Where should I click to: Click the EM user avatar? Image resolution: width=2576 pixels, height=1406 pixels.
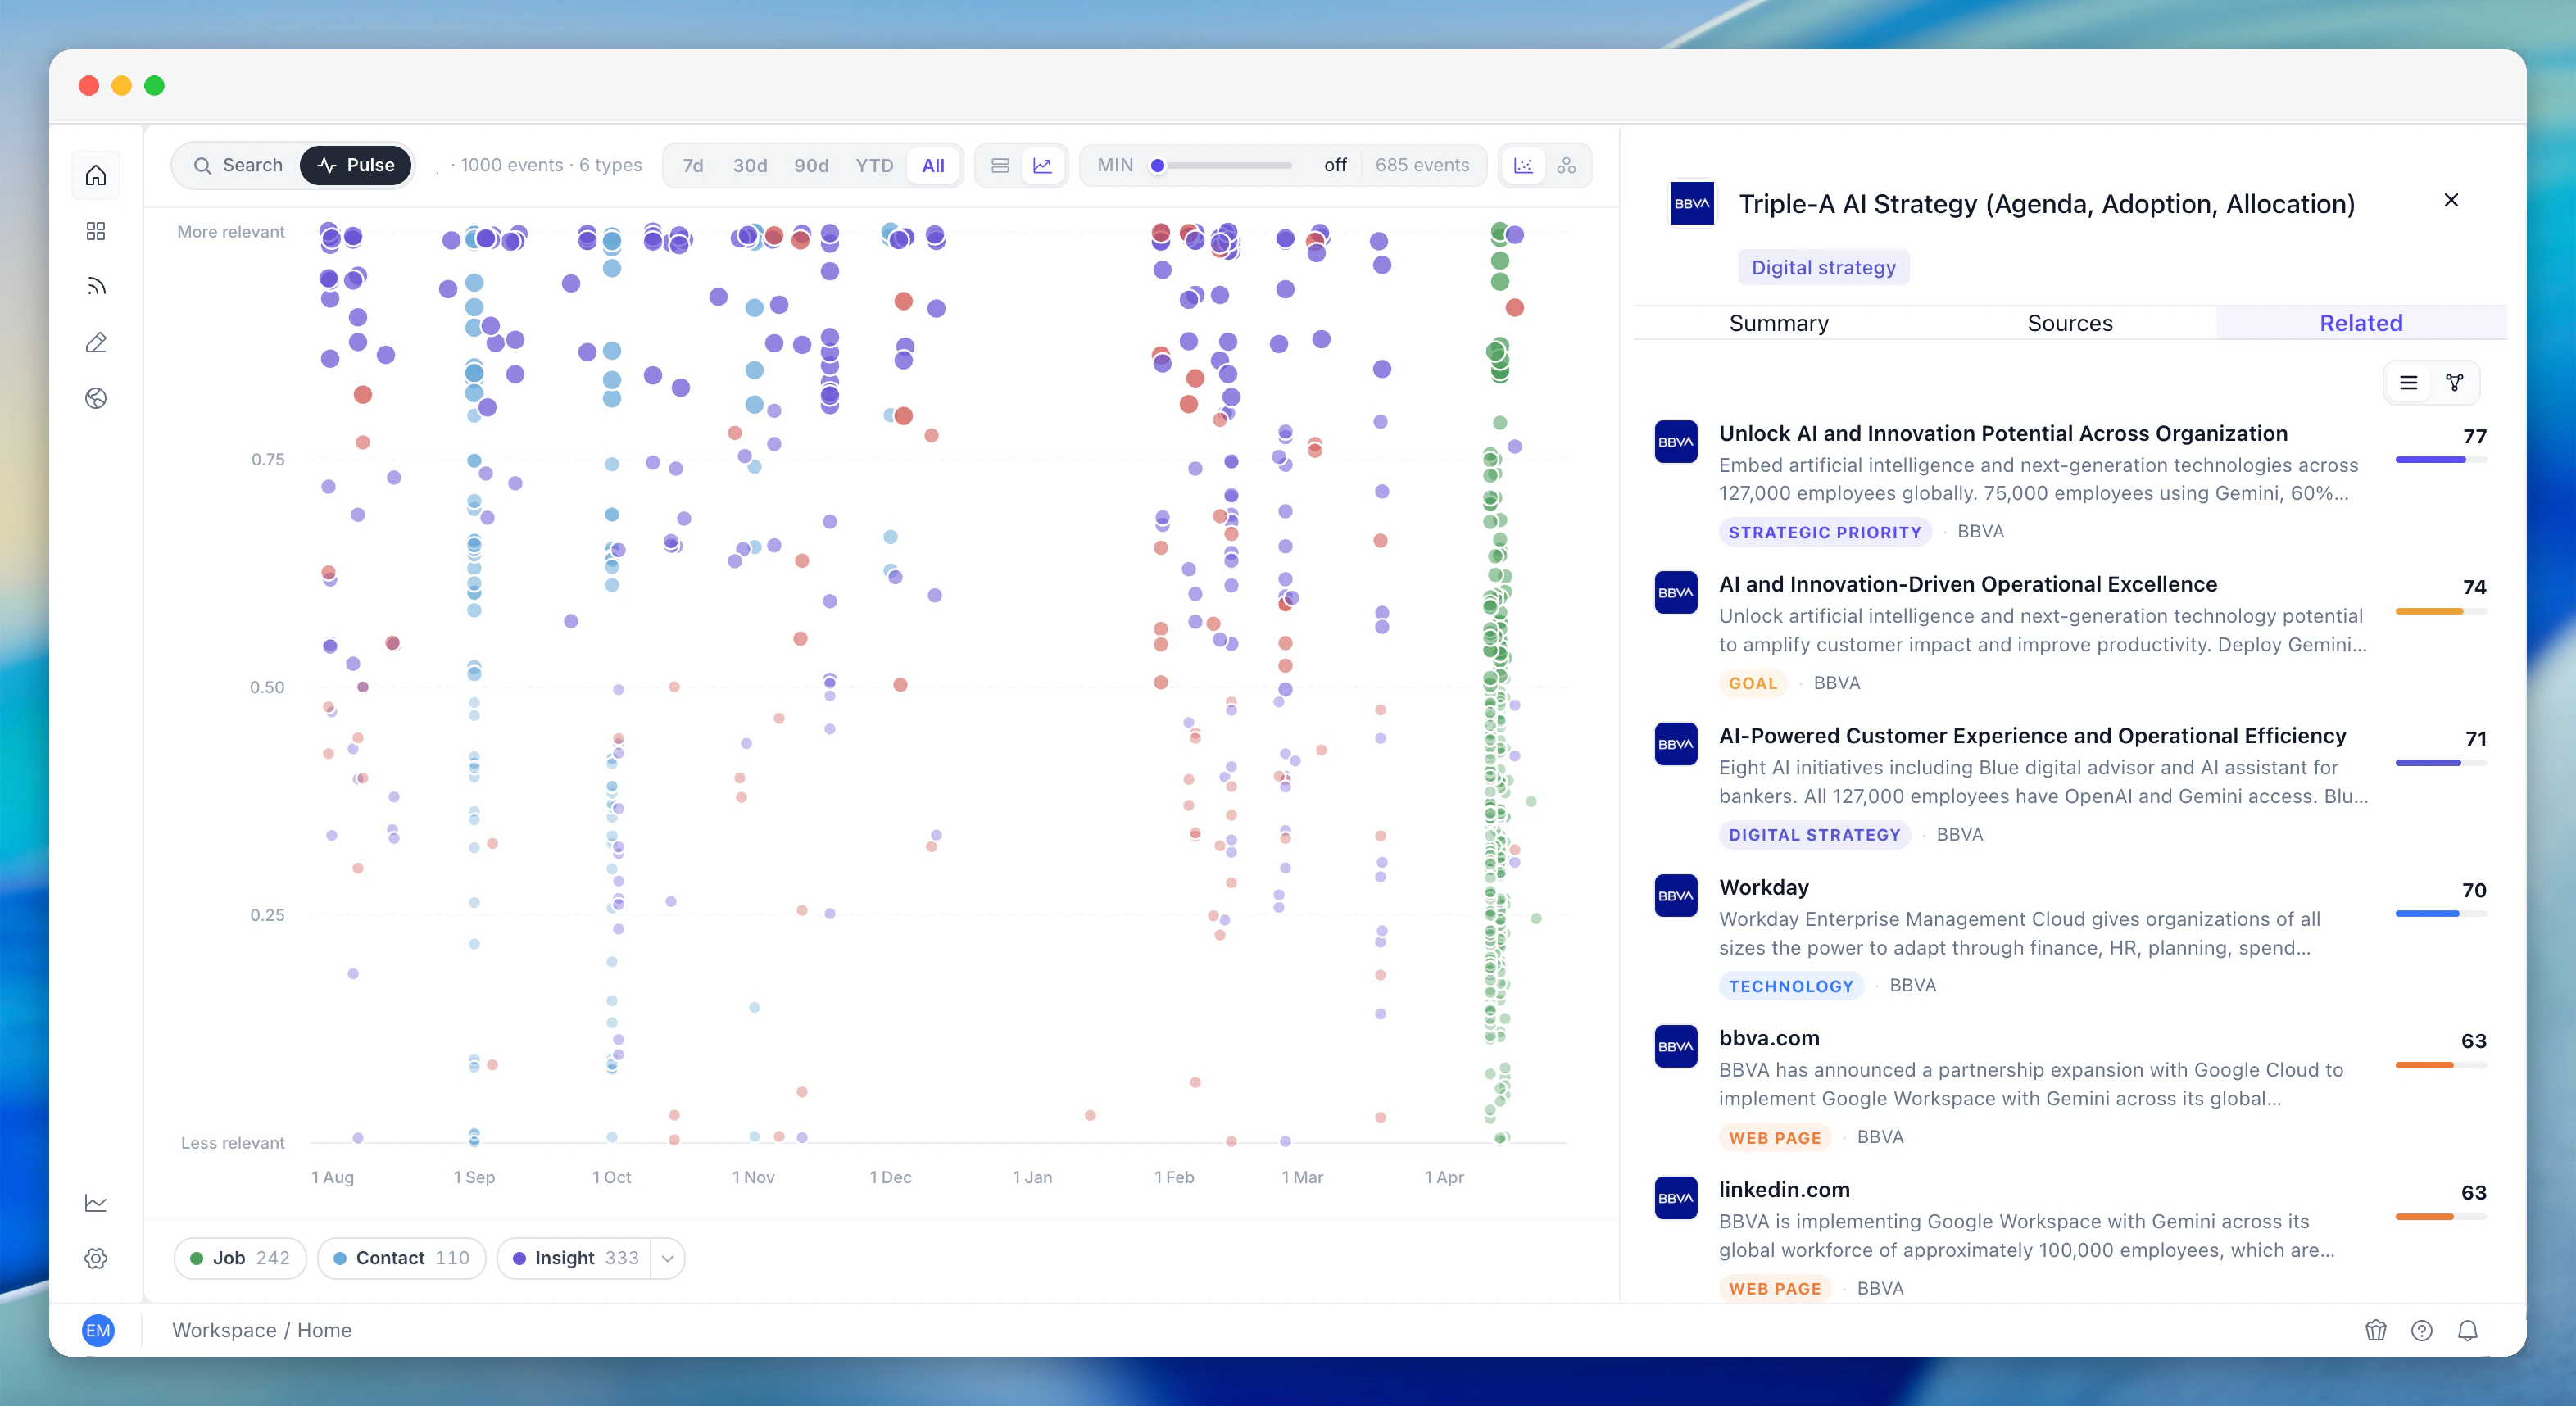98,1330
